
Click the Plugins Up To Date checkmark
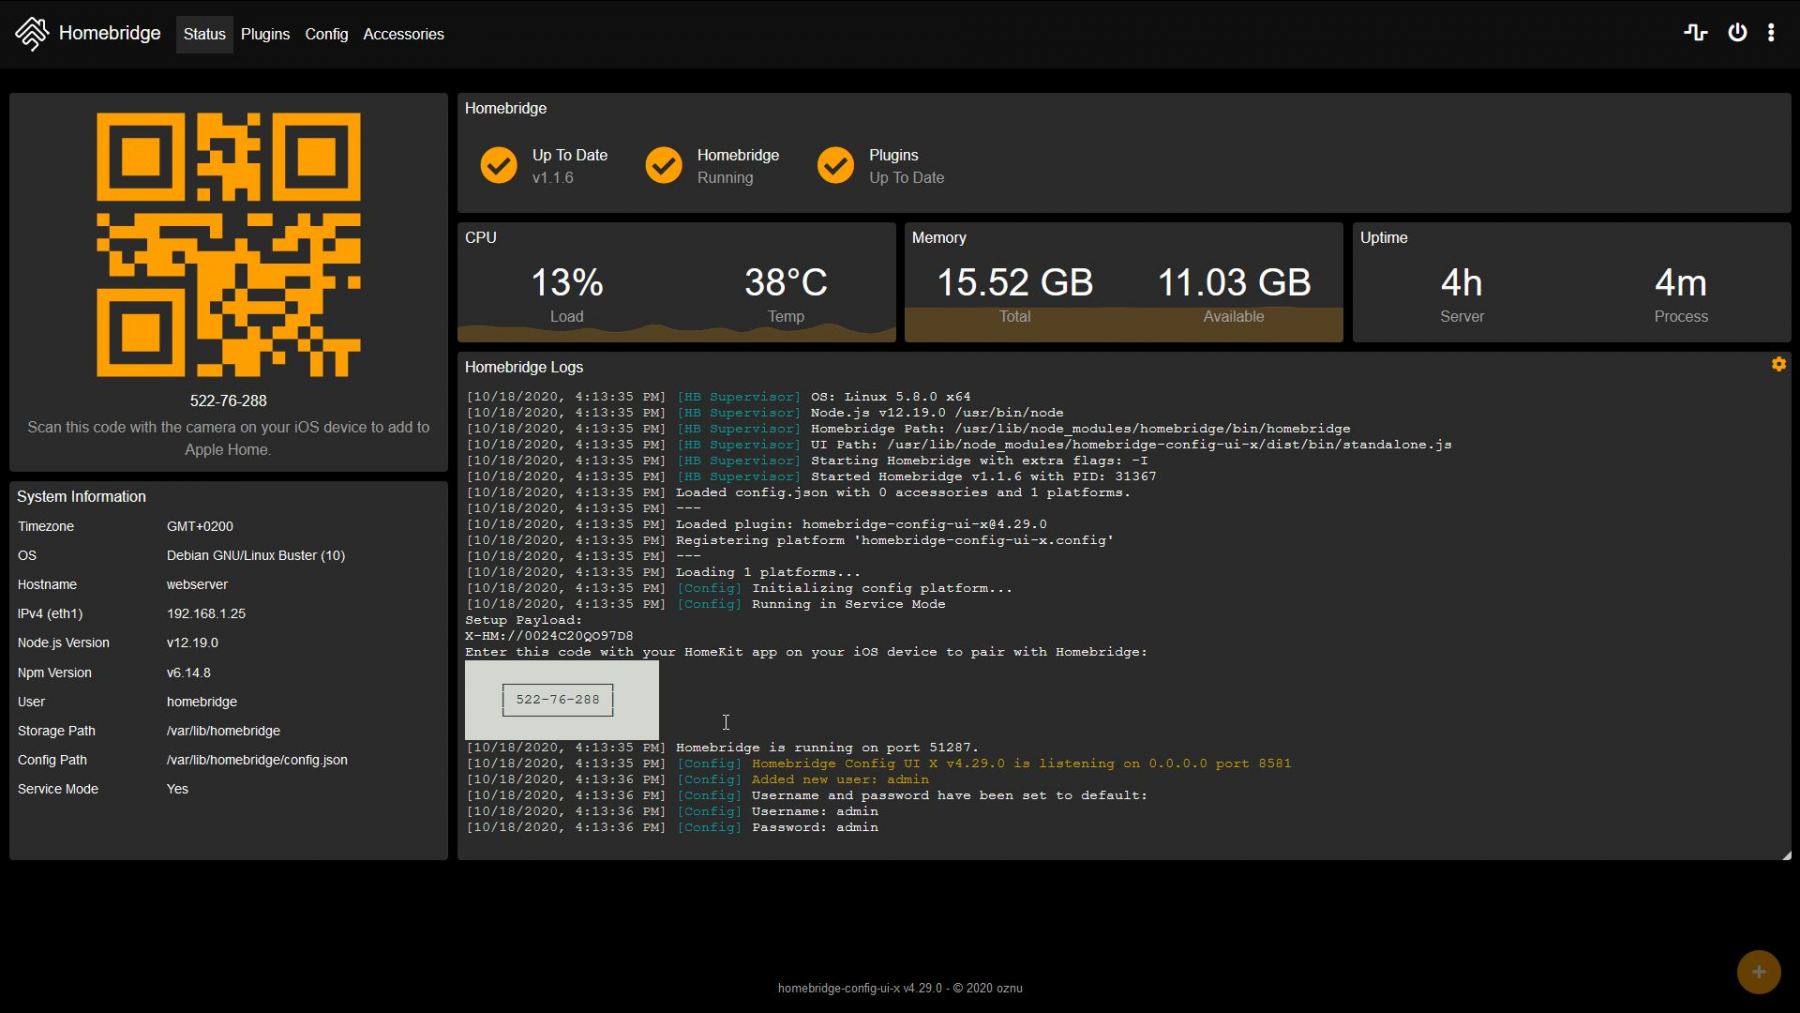pos(835,166)
